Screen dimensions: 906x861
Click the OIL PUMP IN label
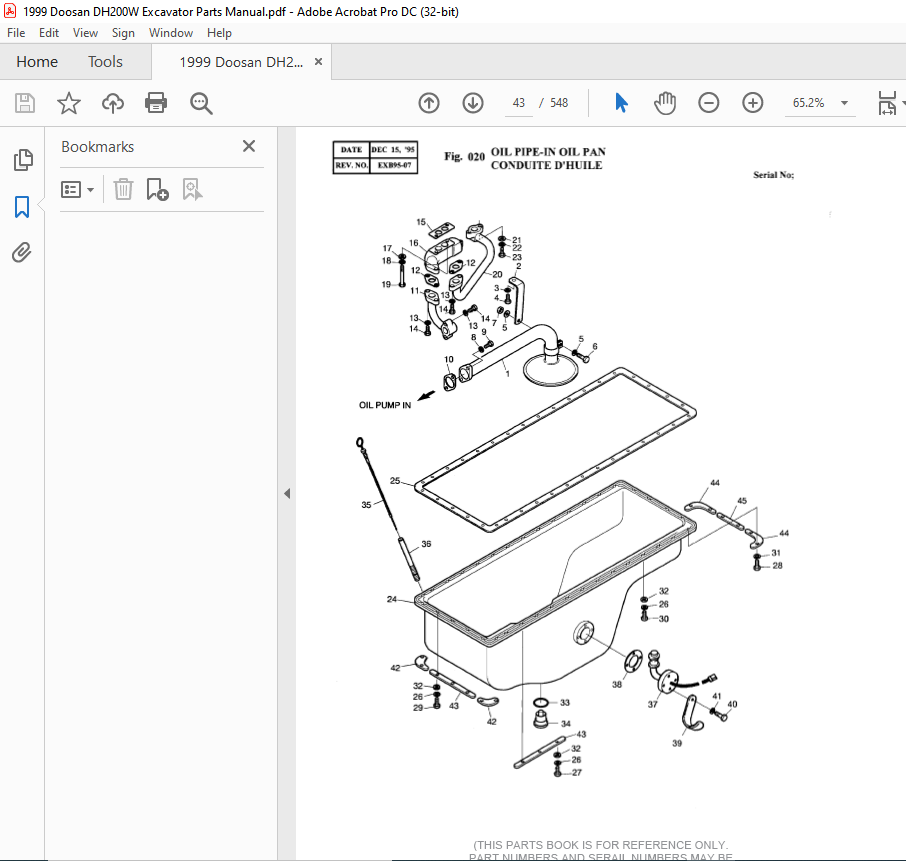(385, 405)
